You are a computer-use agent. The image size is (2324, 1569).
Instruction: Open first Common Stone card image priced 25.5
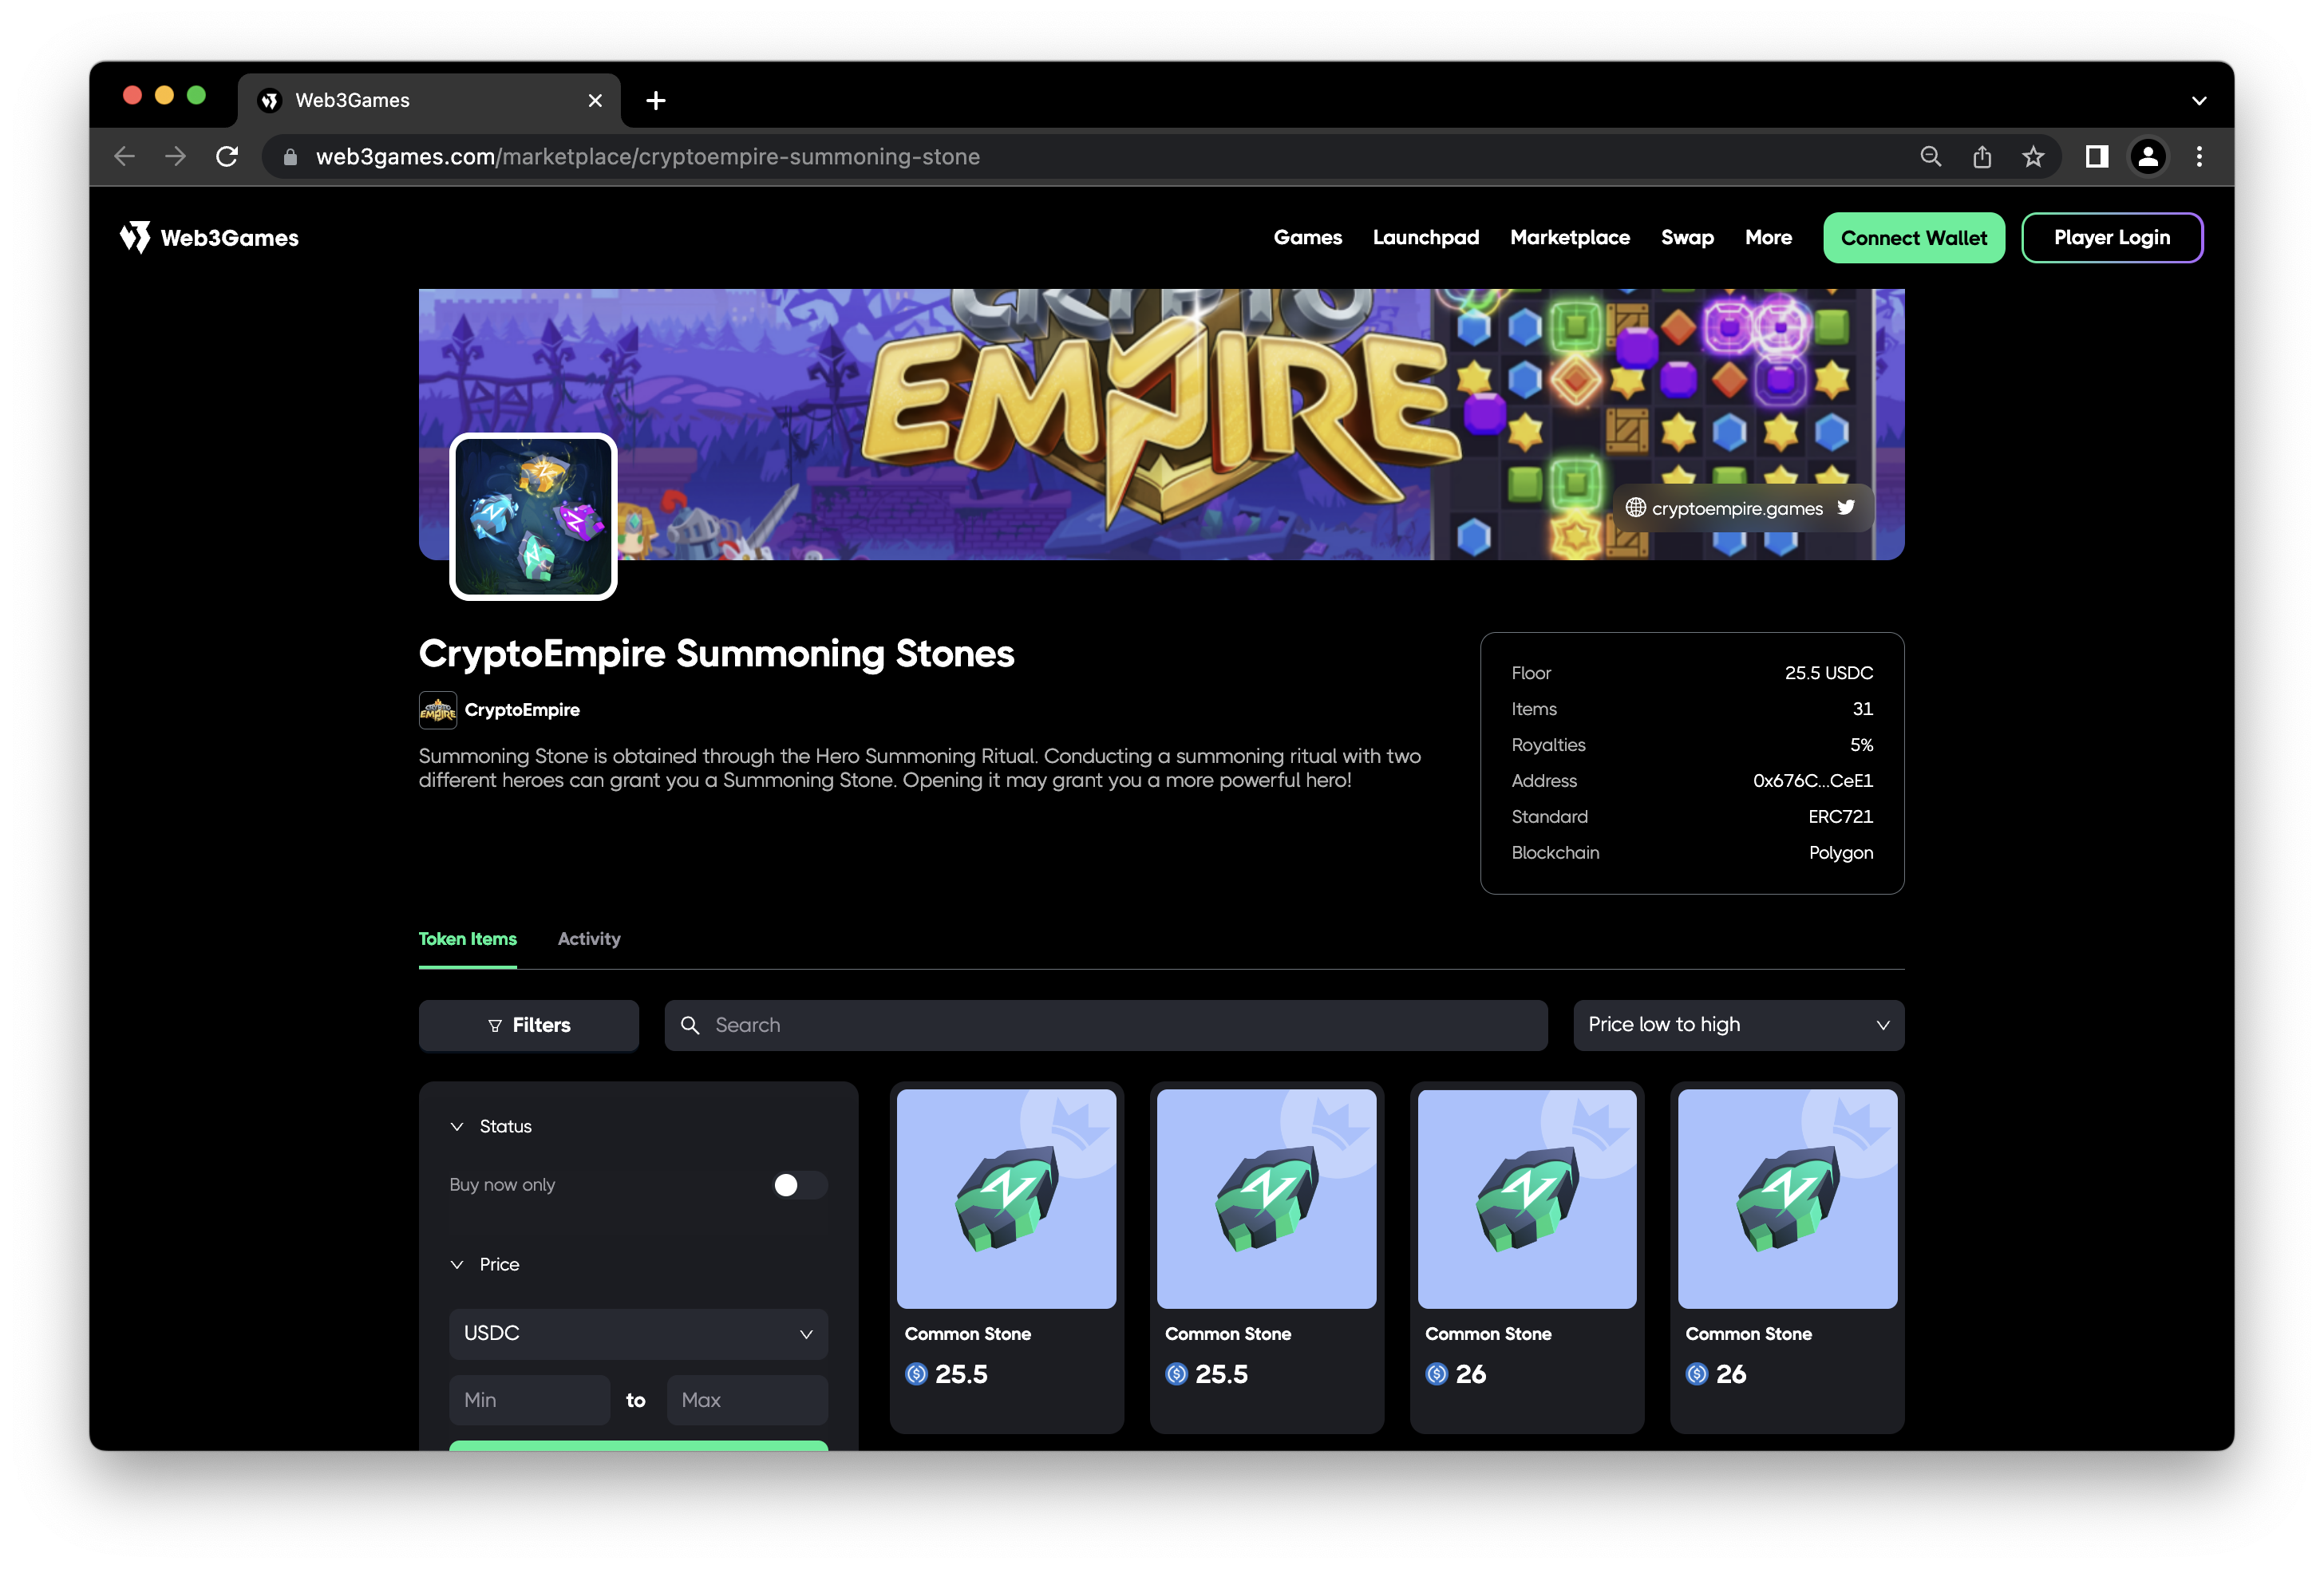tap(1006, 1198)
